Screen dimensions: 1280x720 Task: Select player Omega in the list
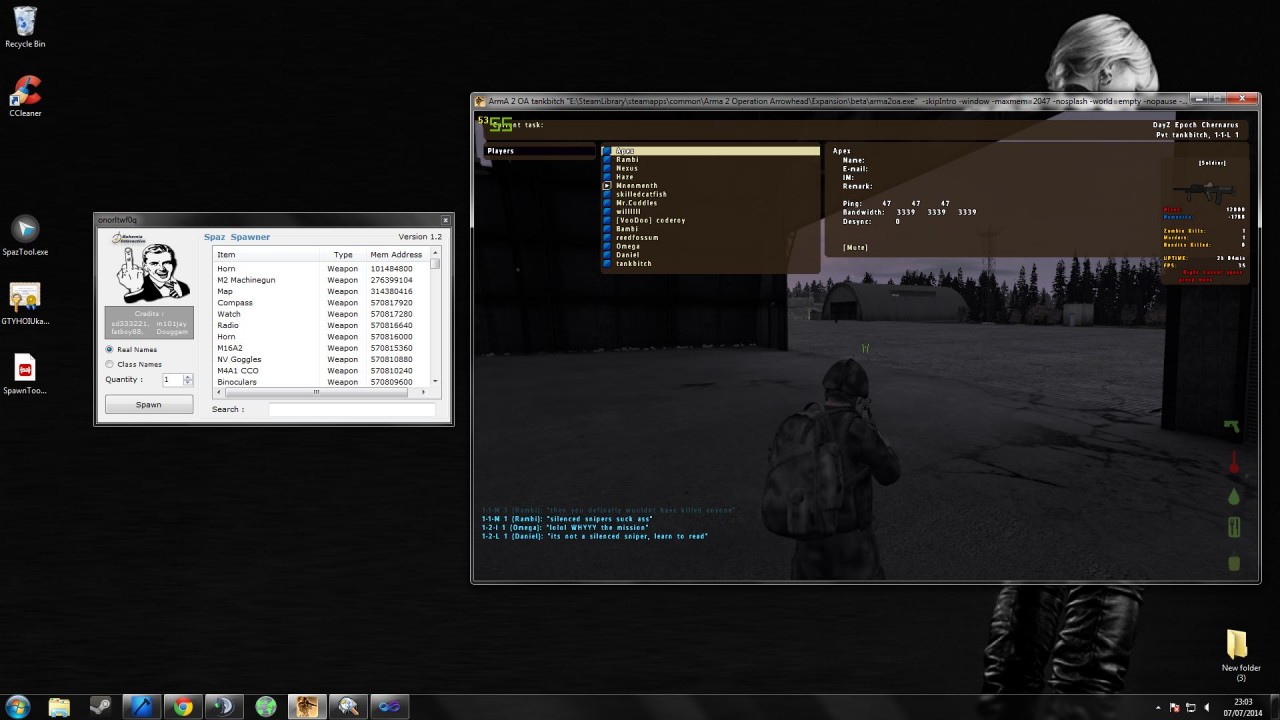(711, 246)
